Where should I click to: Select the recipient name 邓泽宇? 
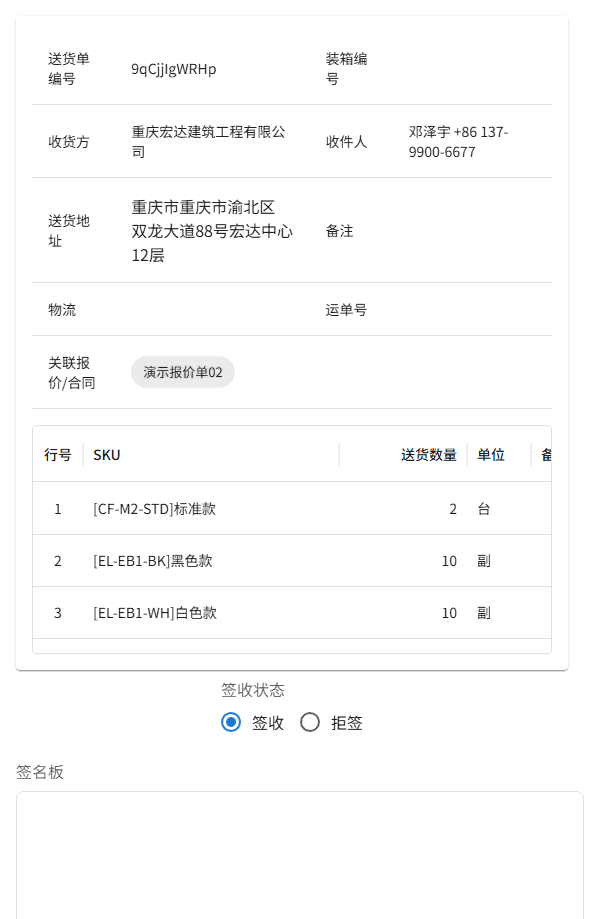coord(427,131)
